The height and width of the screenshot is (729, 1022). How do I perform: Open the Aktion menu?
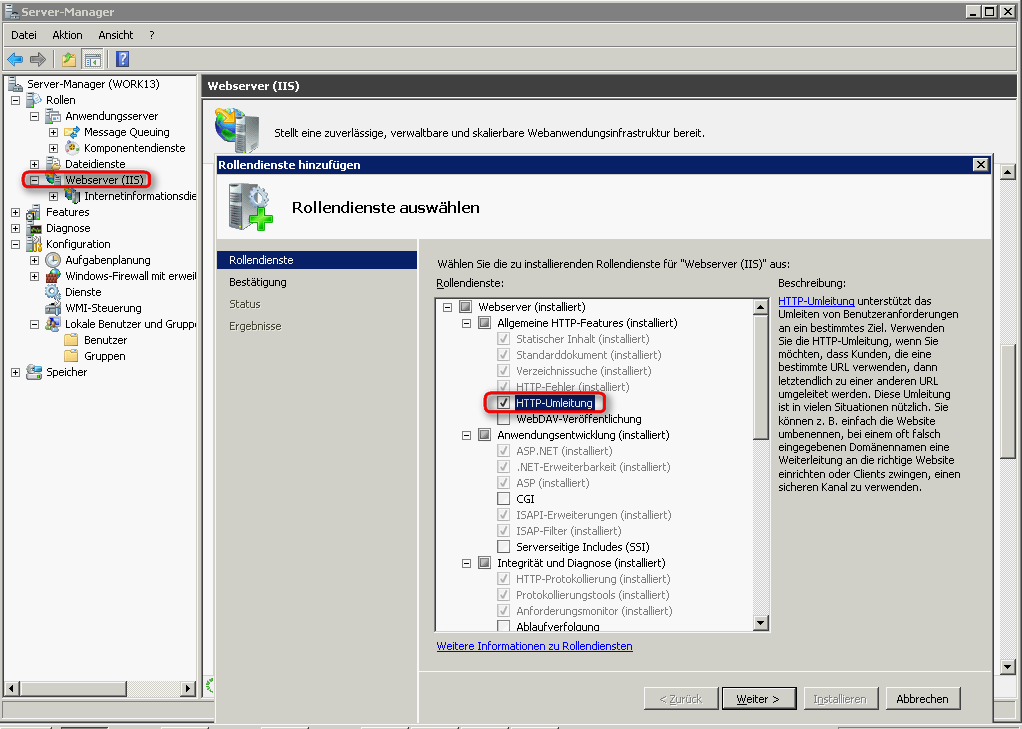click(x=67, y=35)
